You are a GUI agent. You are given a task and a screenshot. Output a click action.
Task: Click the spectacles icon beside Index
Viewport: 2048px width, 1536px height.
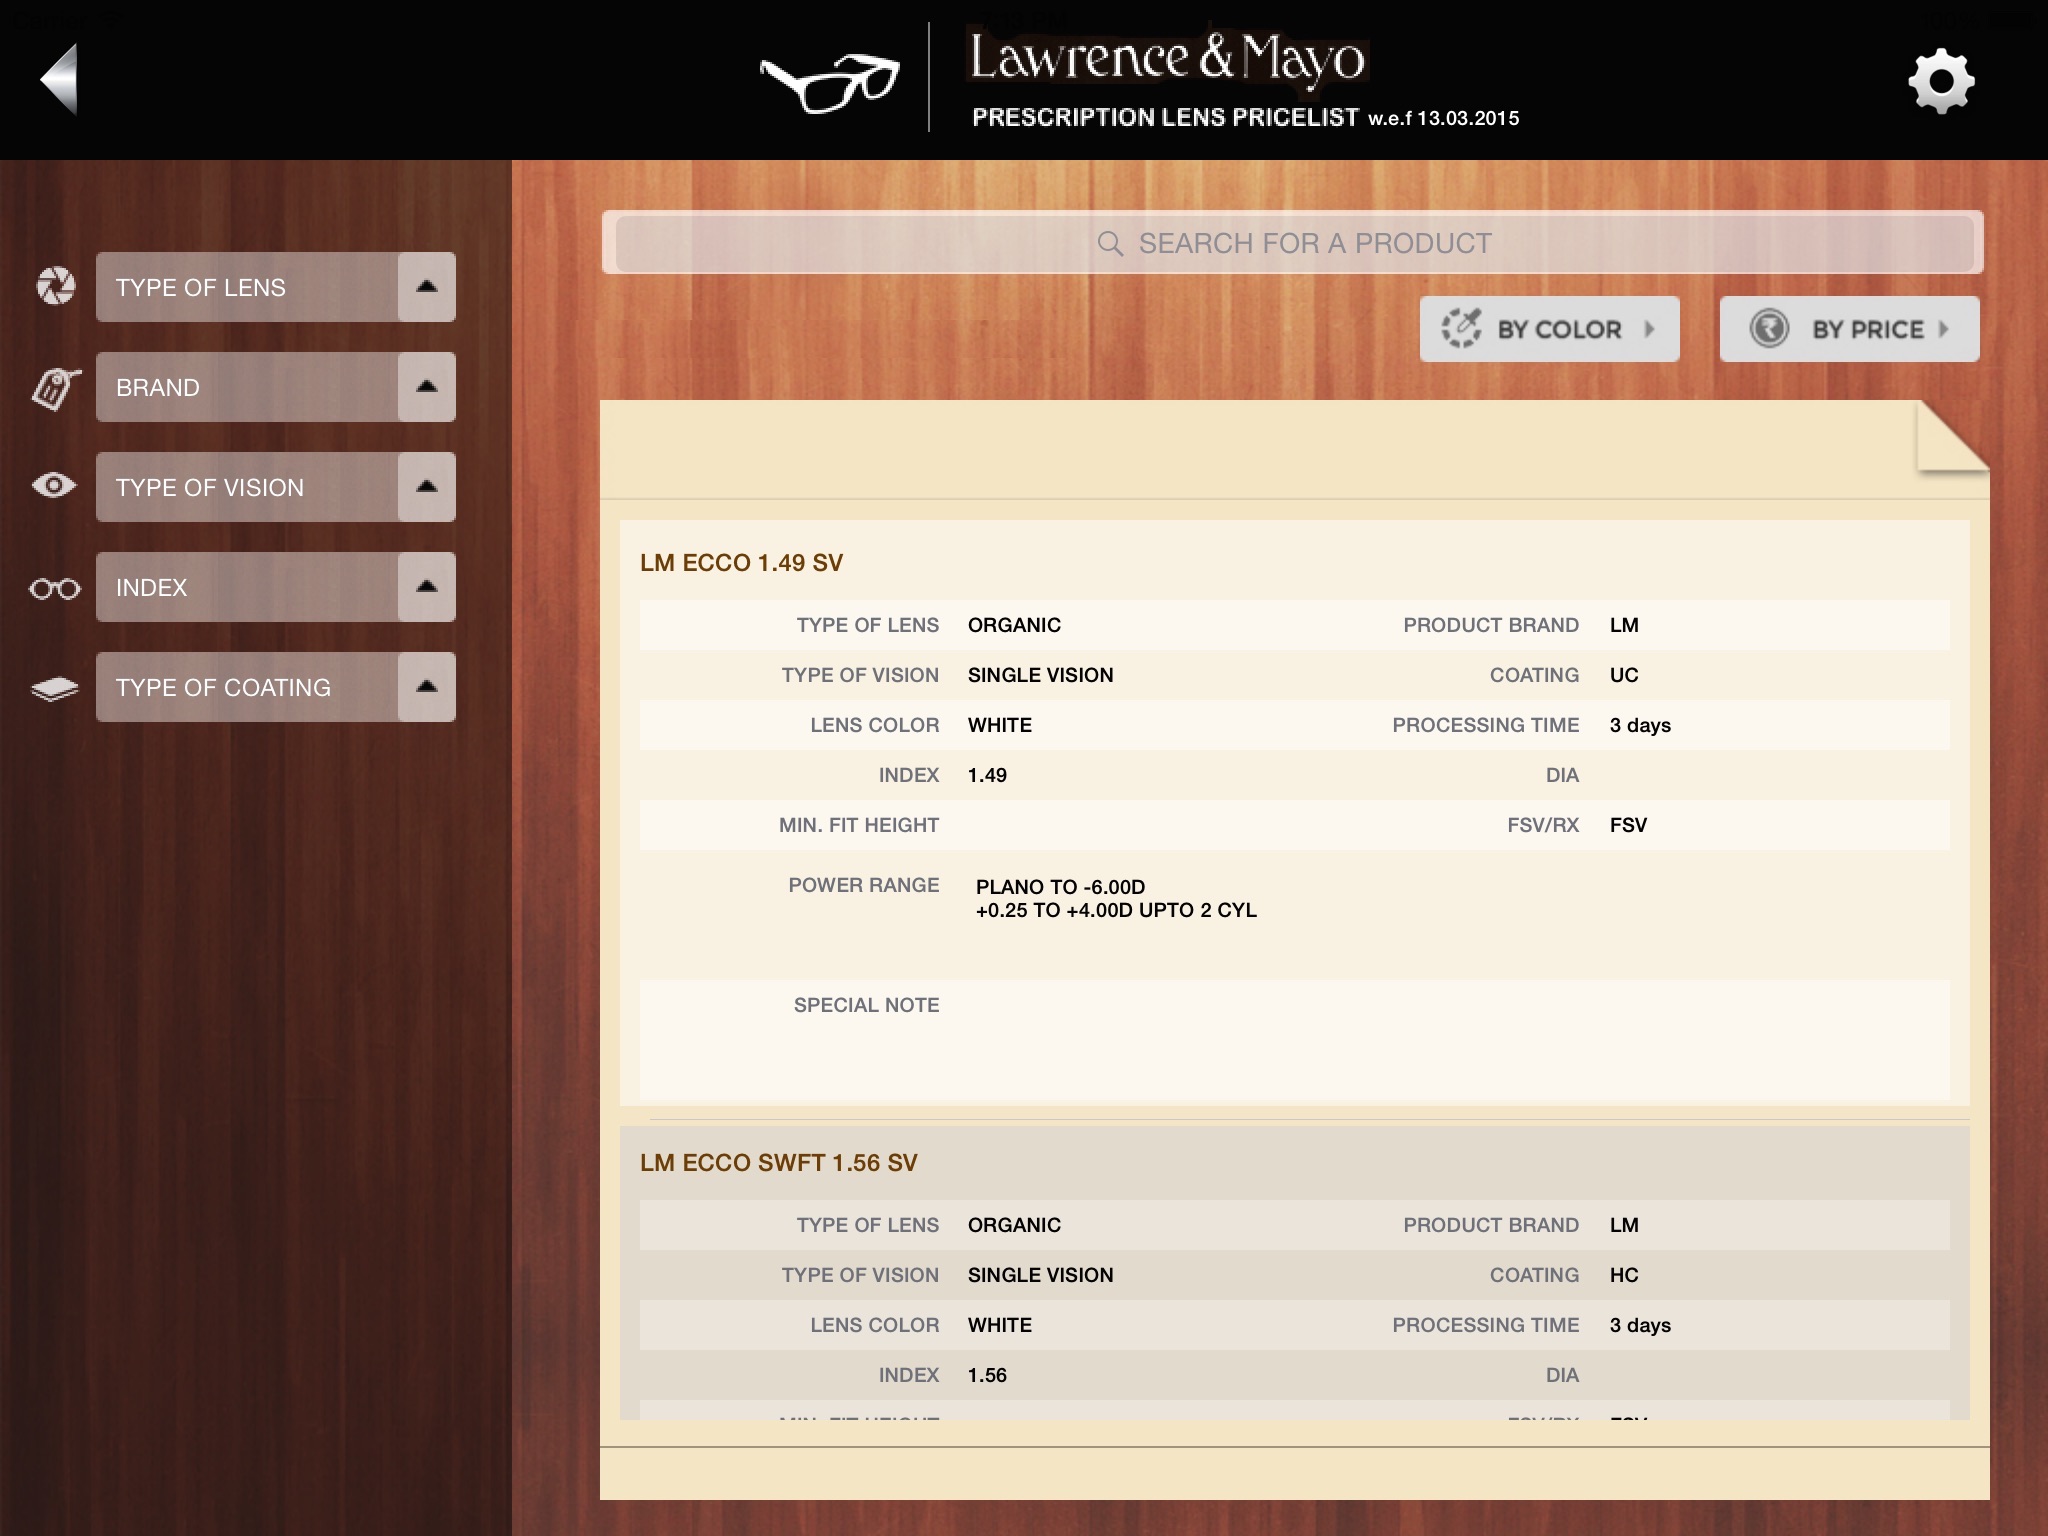[x=55, y=588]
